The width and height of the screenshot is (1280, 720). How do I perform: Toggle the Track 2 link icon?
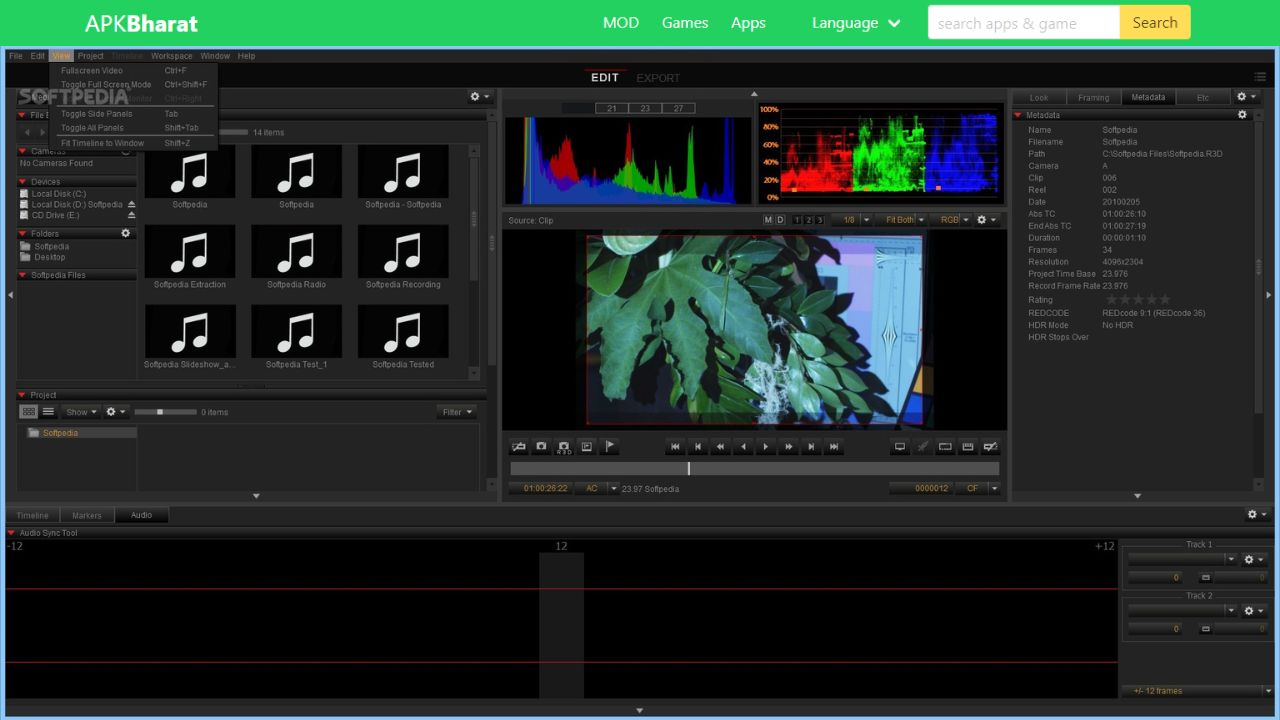coord(1205,629)
